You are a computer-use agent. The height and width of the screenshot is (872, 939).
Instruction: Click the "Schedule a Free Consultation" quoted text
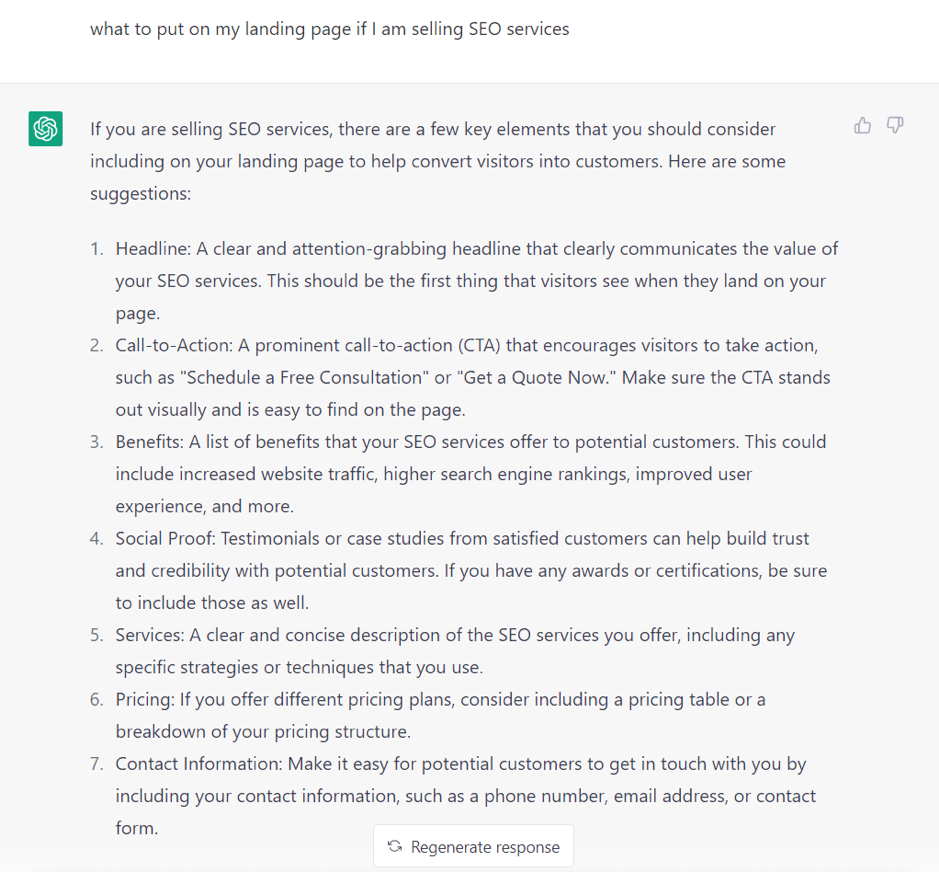point(304,377)
